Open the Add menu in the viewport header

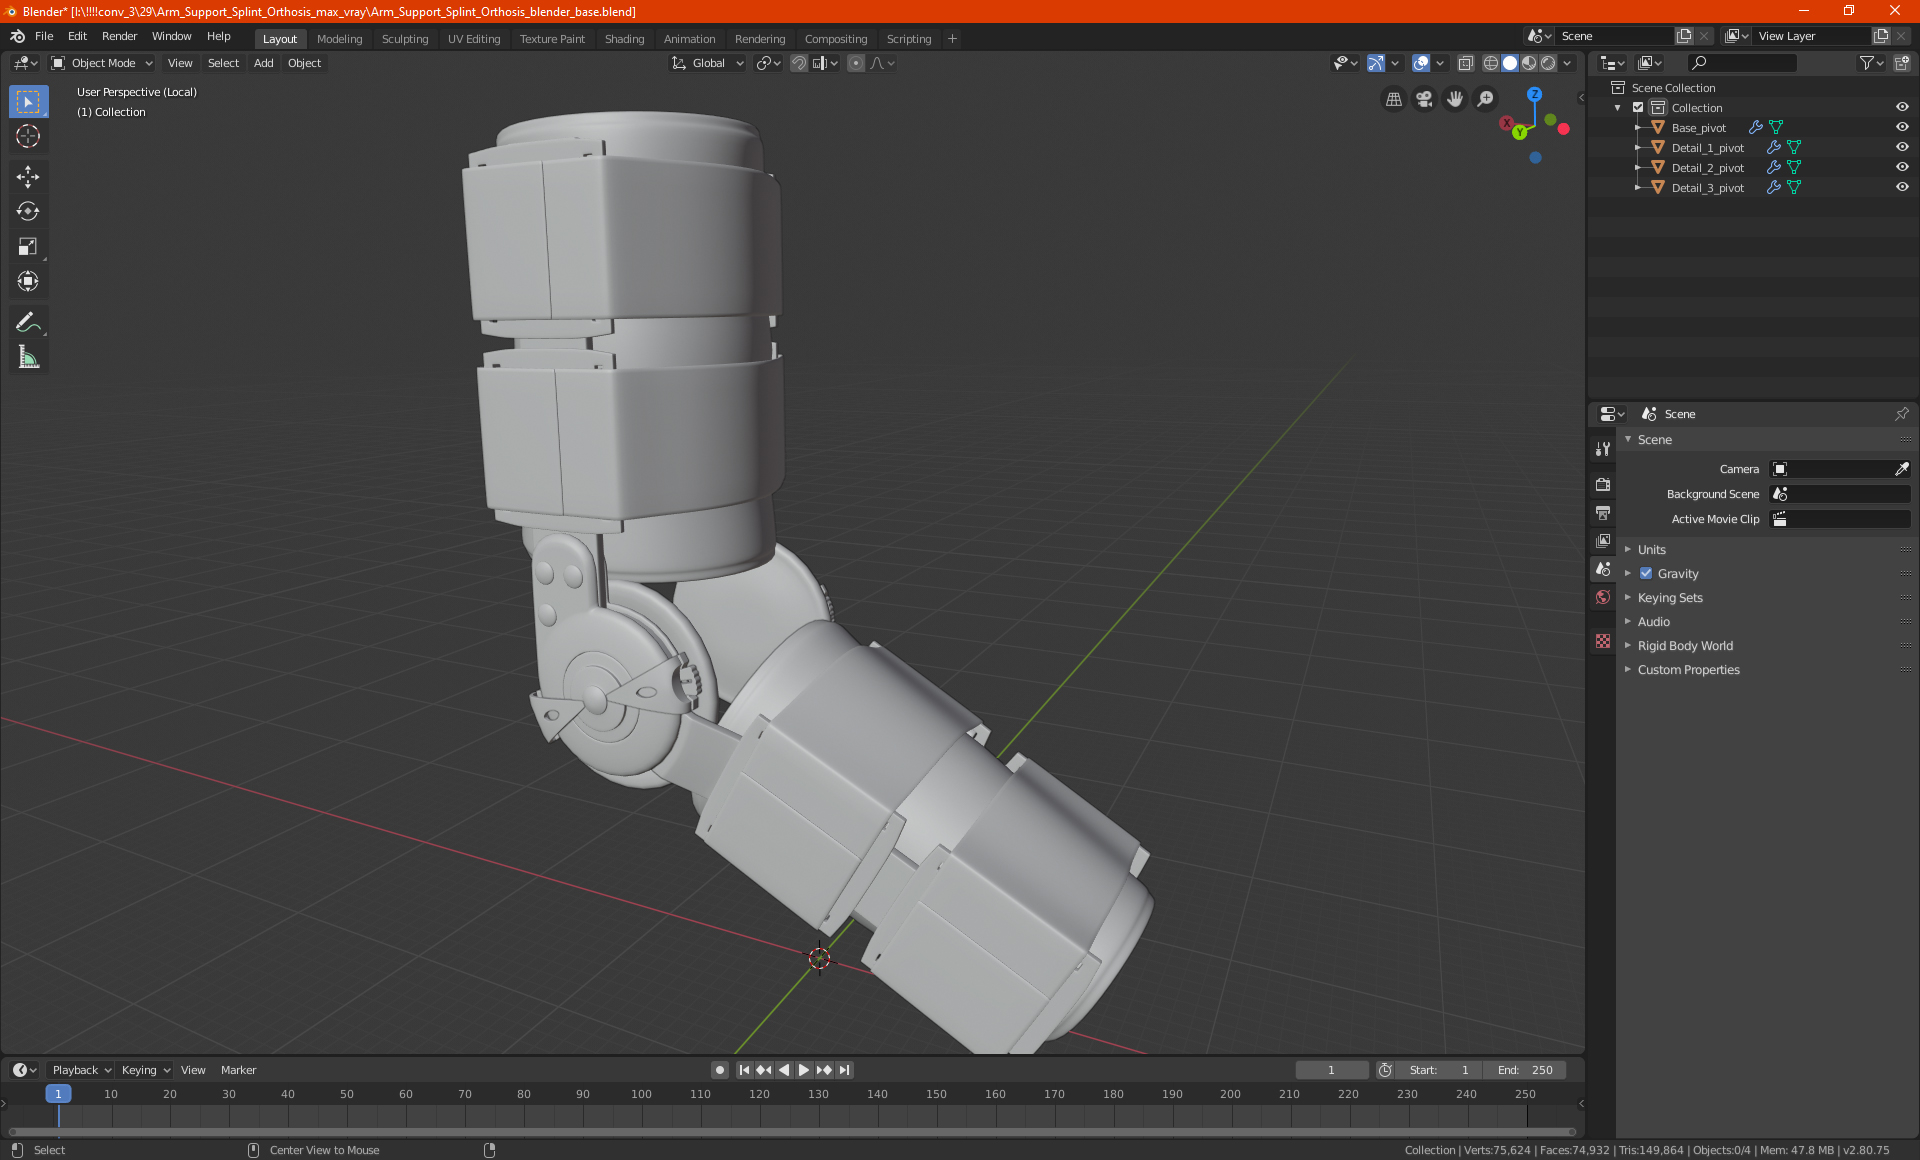(x=263, y=63)
